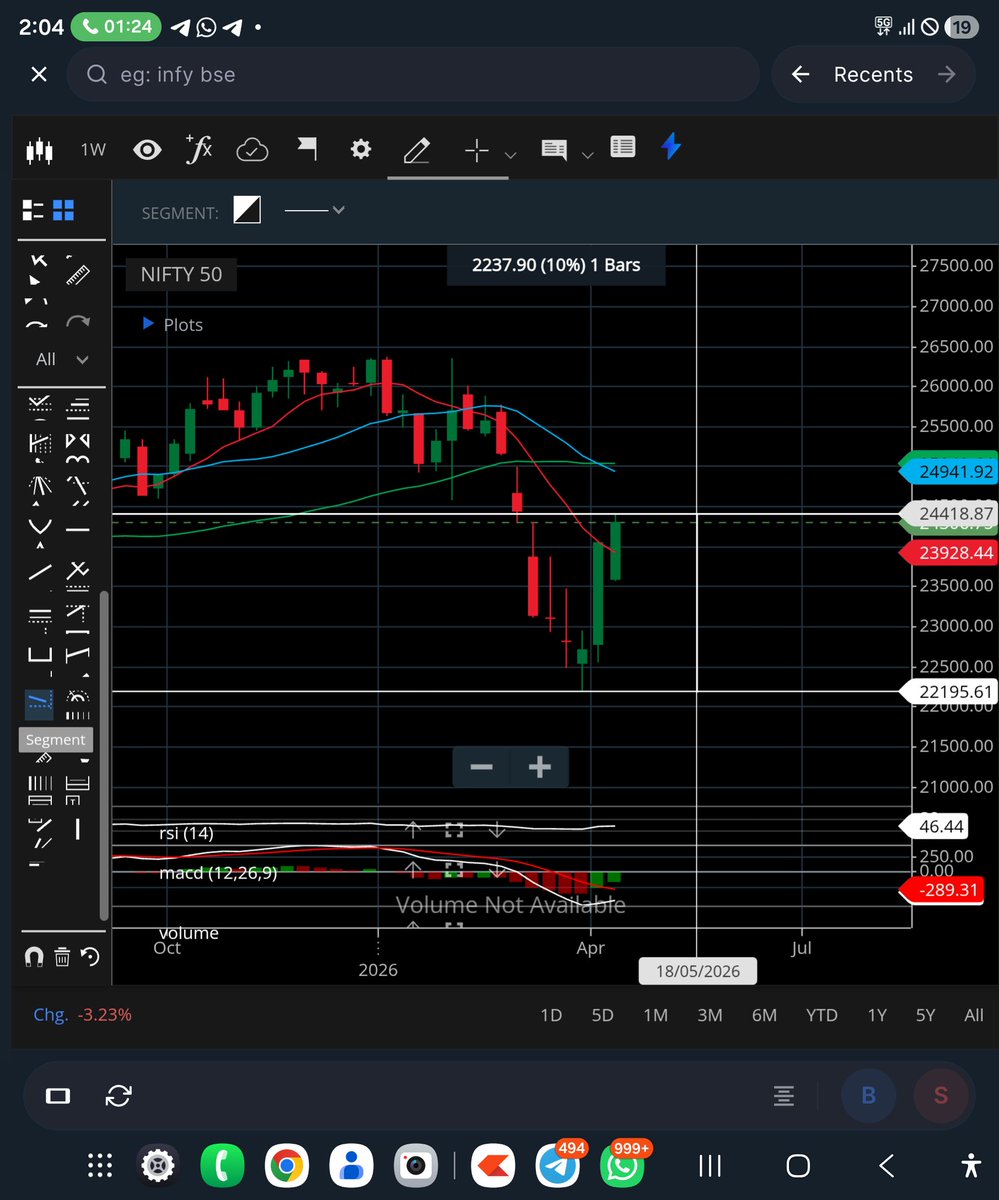Select the ruler measure tool

point(77,272)
